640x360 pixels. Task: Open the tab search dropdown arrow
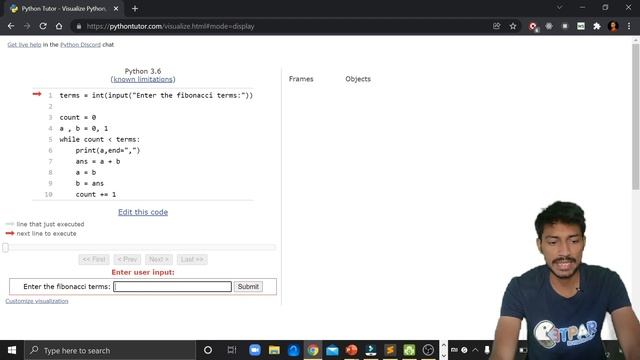(560, 7)
